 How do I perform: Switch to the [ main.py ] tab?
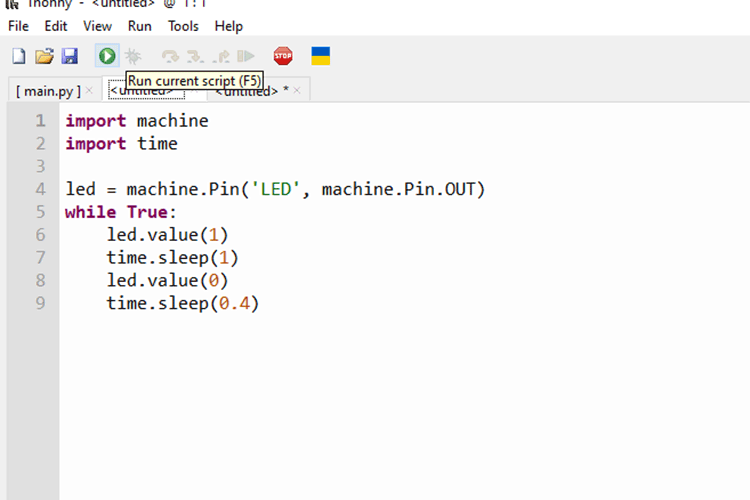click(x=48, y=91)
